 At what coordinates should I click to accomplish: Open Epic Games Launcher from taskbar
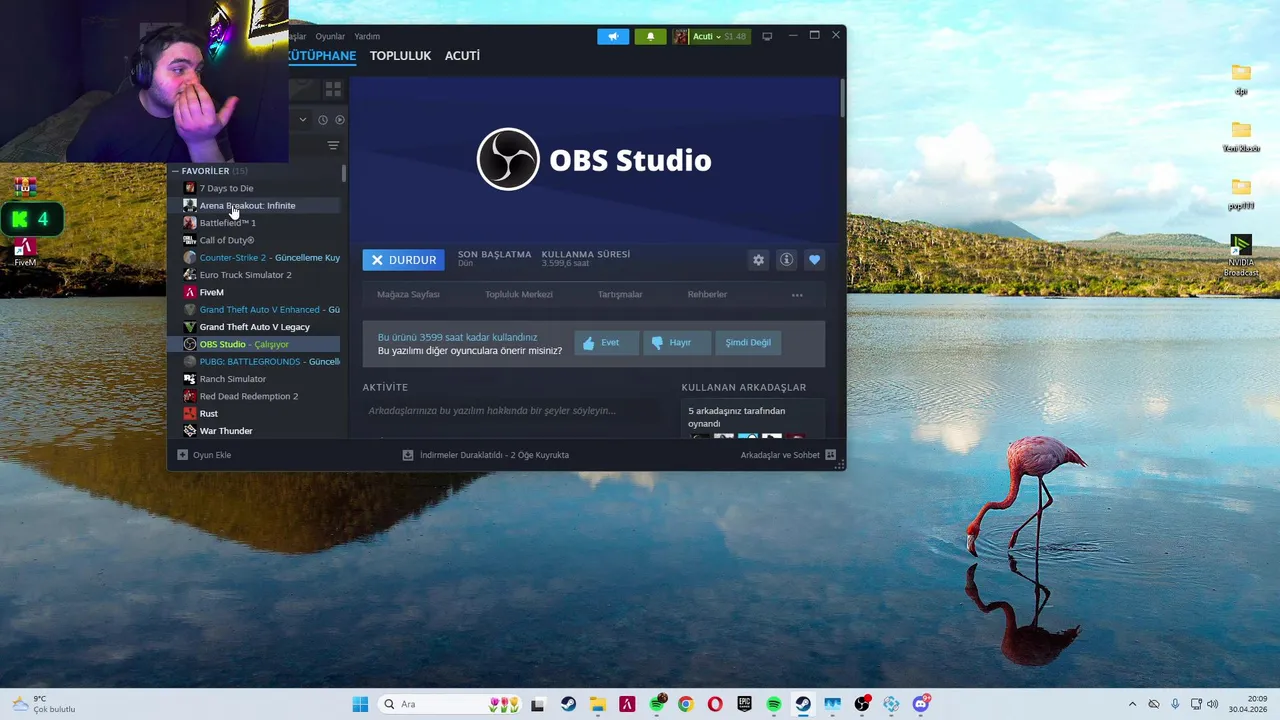[x=744, y=704]
